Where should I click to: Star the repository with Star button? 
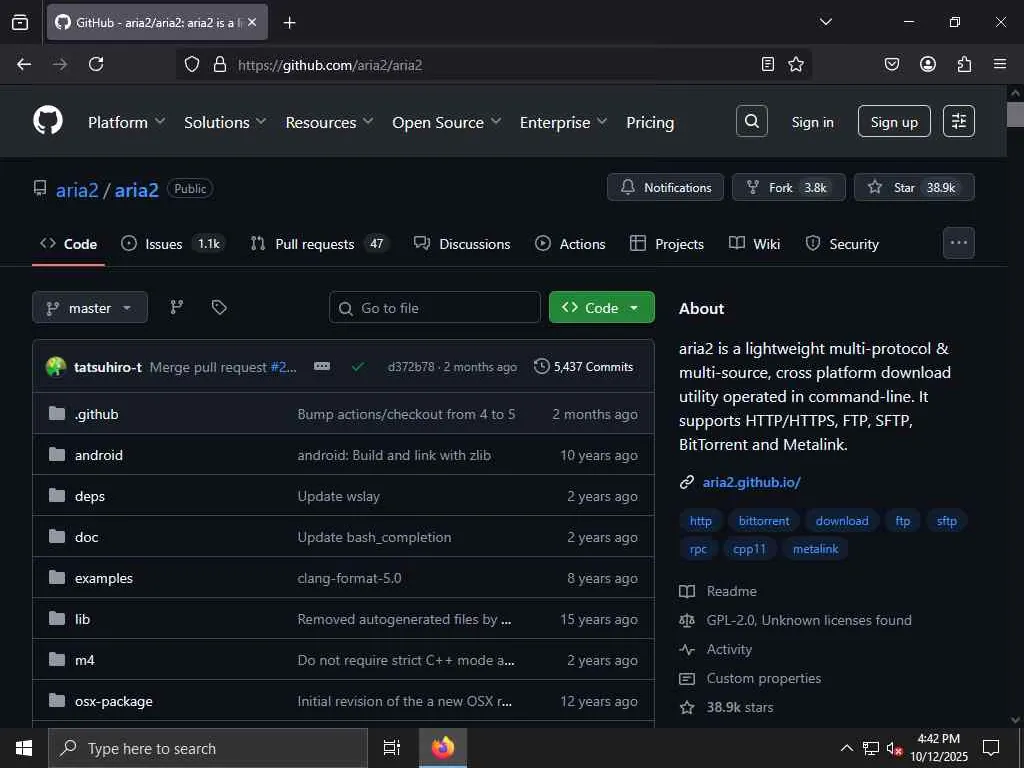point(914,187)
